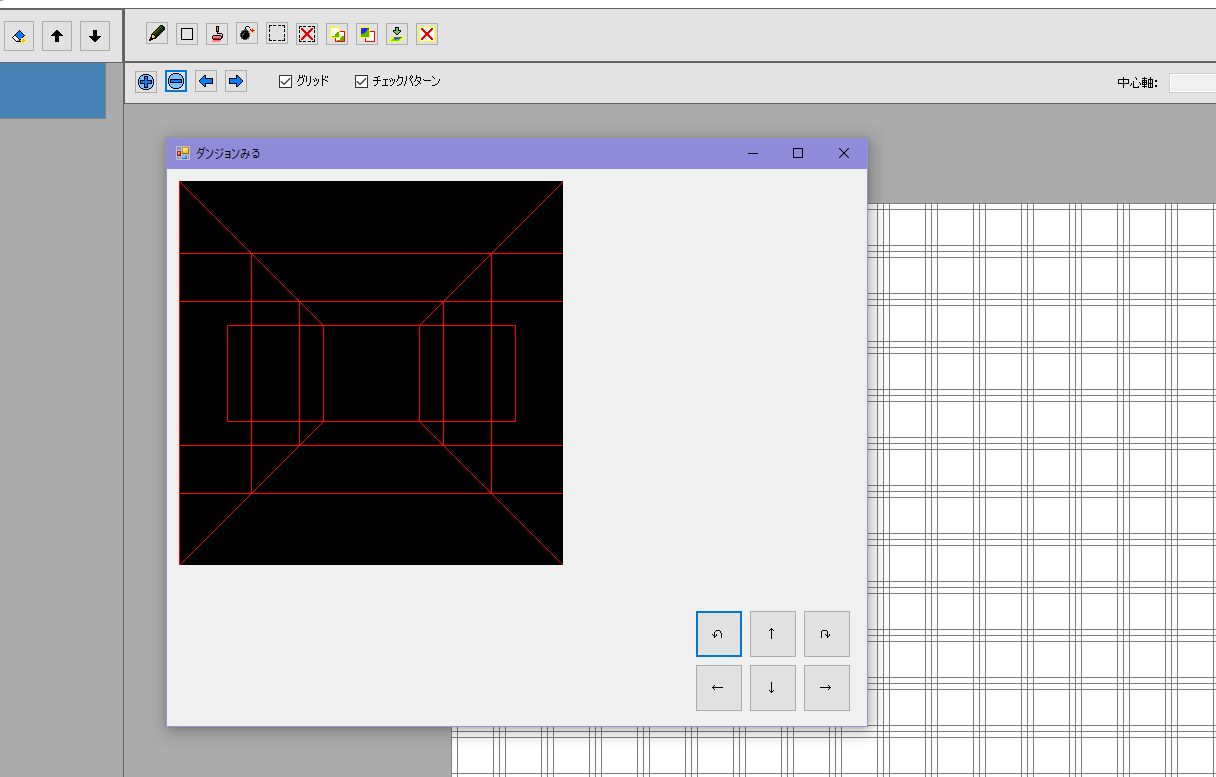Click the blue right arrow icon
Image resolution: width=1216 pixels, height=777 pixels.
click(236, 82)
